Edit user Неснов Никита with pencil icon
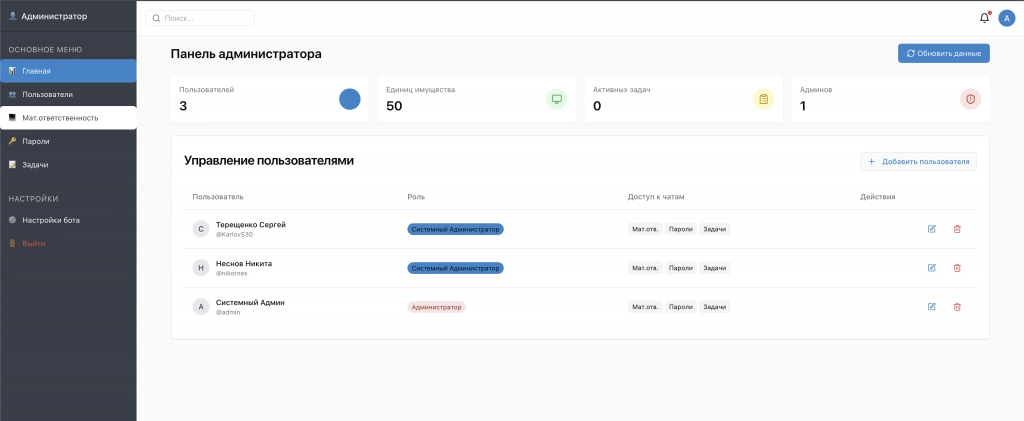This screenshot has width=1024, height=421. pos(932,268)
